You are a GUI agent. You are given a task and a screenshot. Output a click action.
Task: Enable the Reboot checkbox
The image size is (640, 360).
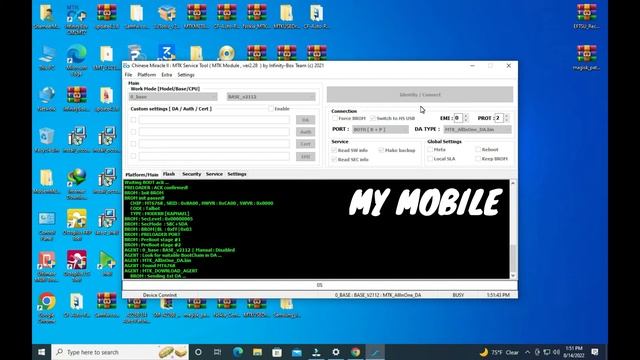(478, 149)
